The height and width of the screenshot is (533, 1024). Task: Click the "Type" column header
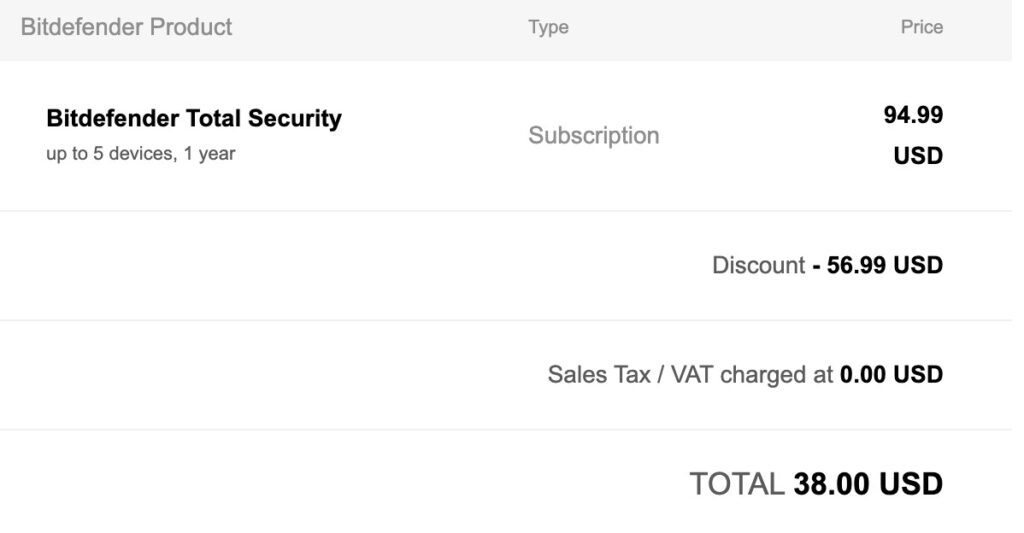(x=548, y=28)
